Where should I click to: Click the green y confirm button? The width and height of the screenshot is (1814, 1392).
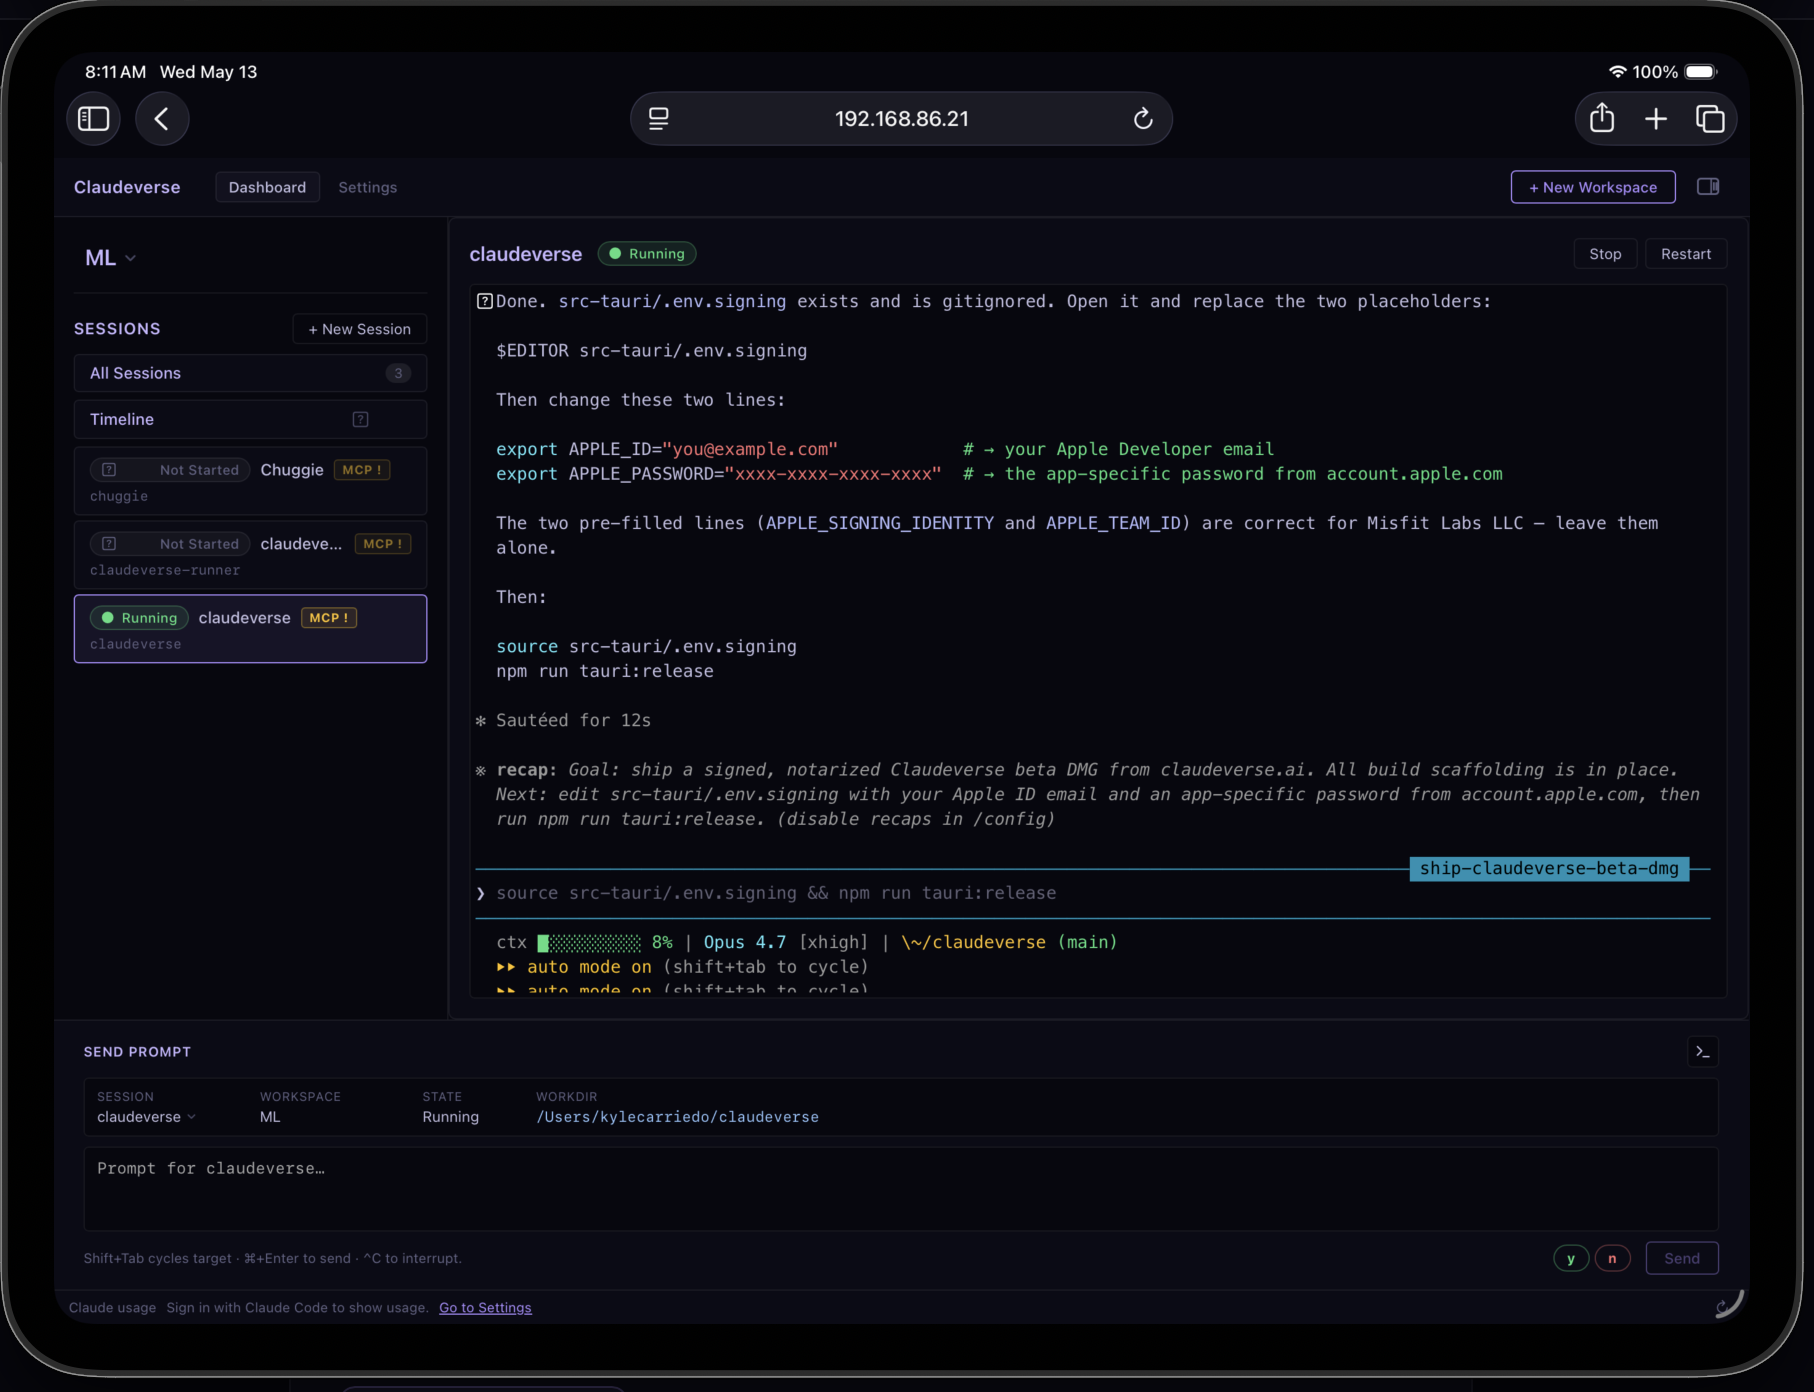coord(1571,1258)
